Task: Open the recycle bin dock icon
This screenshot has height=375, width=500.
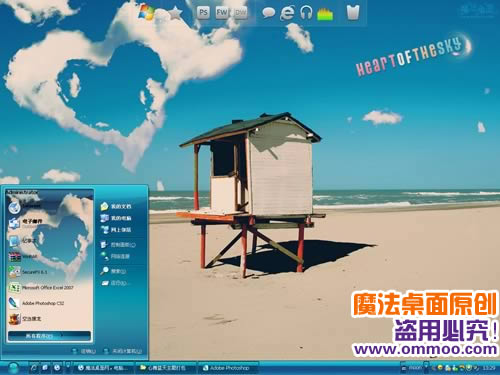Action: click(353, 13)
